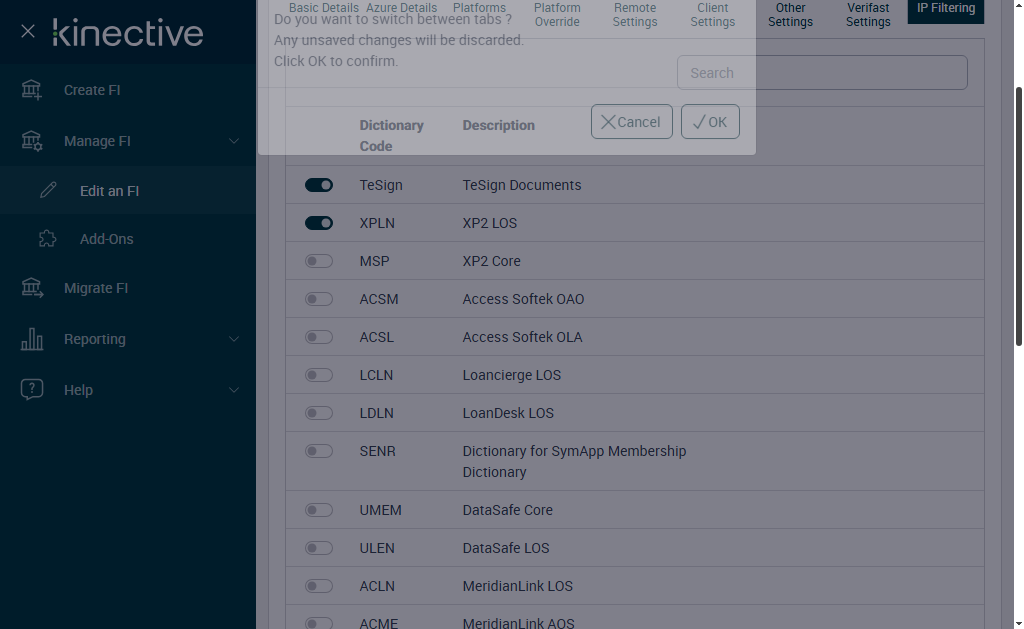The height and width of the screenshot is (629, 1024).
Task: Collapse the Manage FI chevron
Action: 233,141
